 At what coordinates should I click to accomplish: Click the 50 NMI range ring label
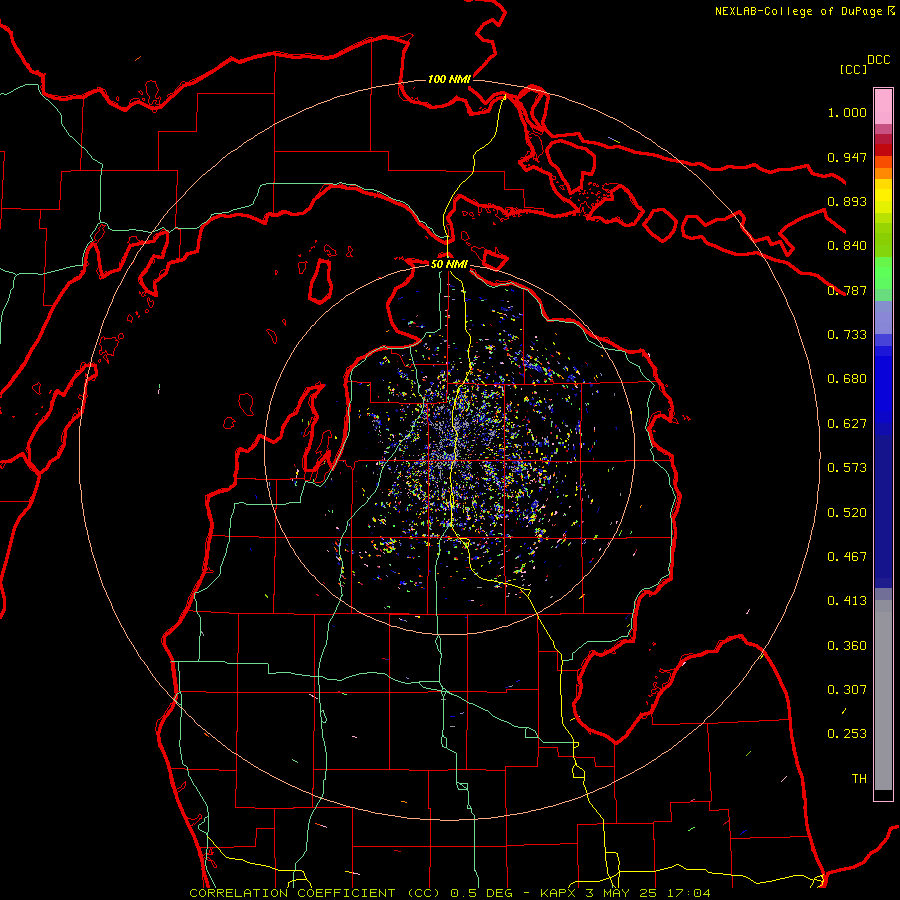(x=449, y=264)
